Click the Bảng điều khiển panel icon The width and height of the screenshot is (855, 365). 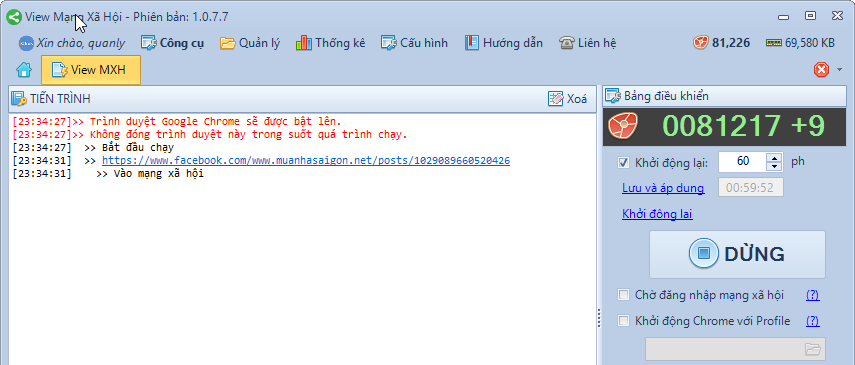tap(613, 97)
